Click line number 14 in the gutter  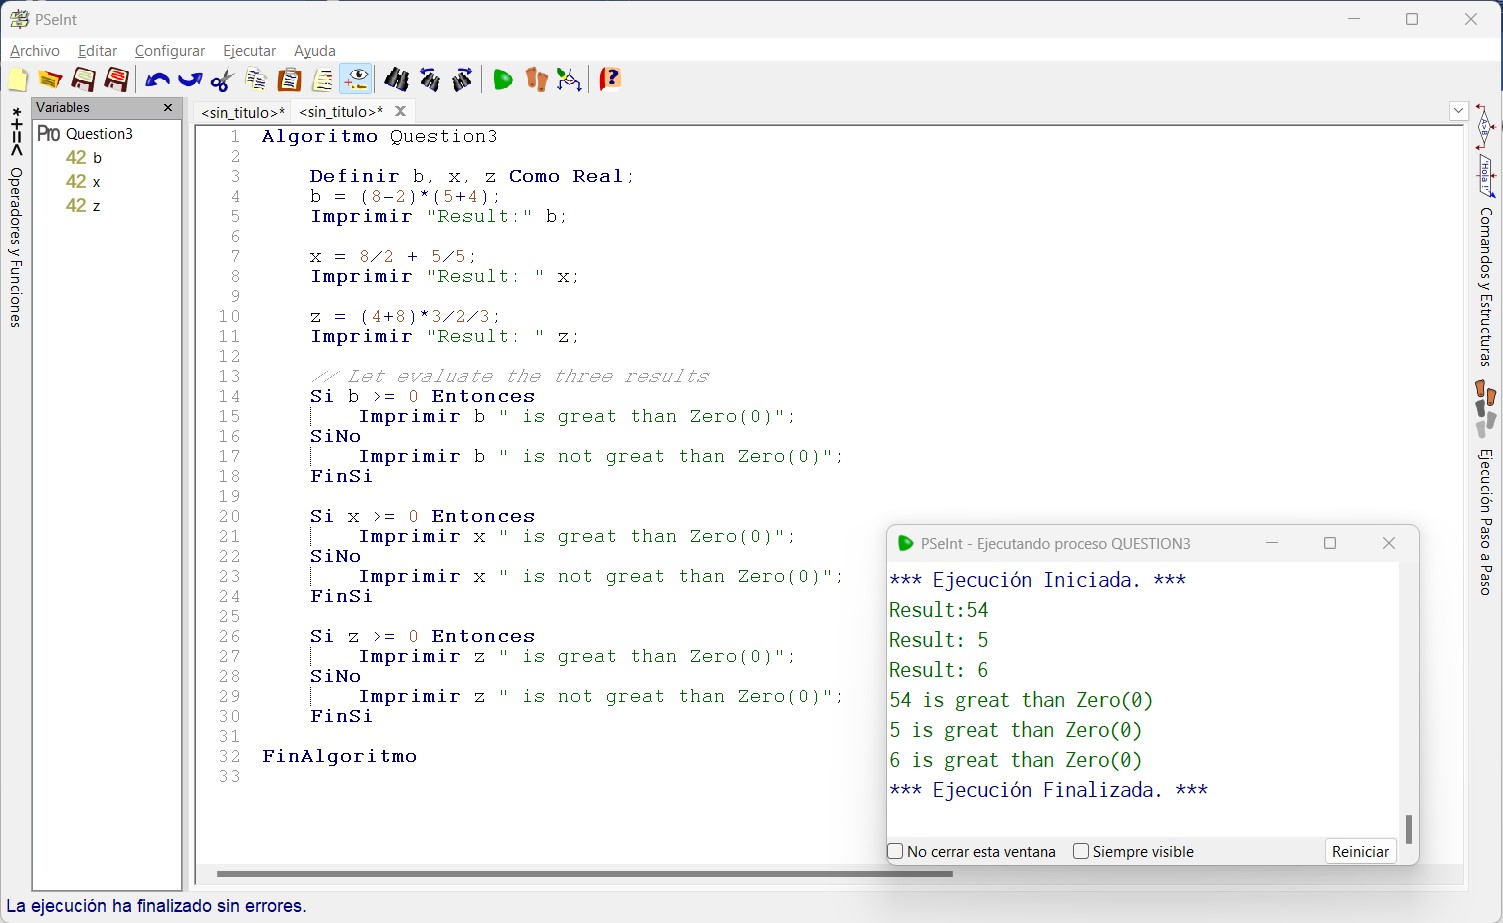pos(229,397)
